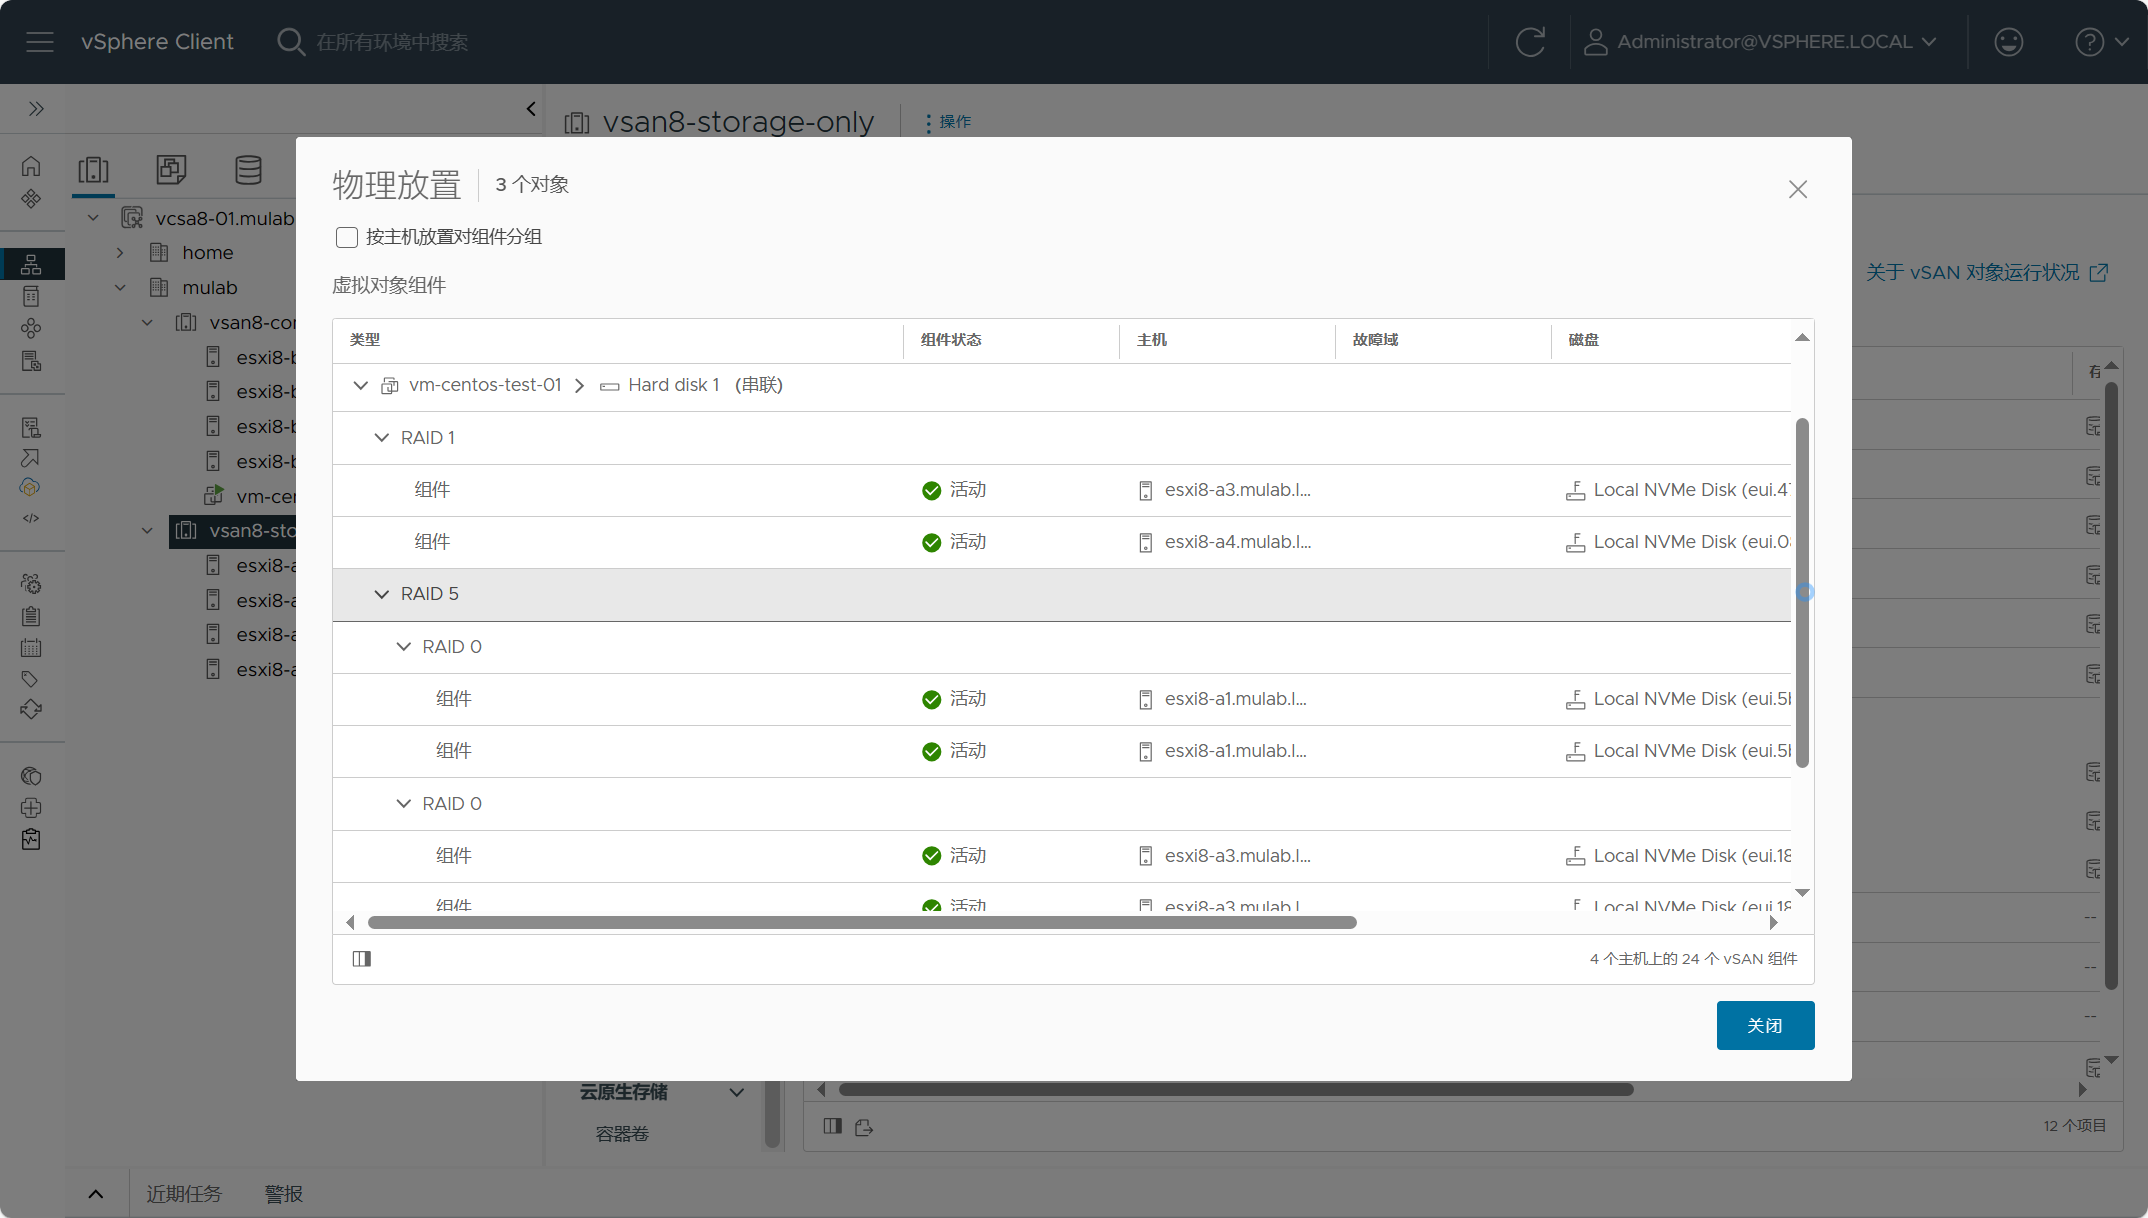Select the home datacenter in tree
Image resolution: width=2148 pixels, height=1218 pixels.
[207, 253]
